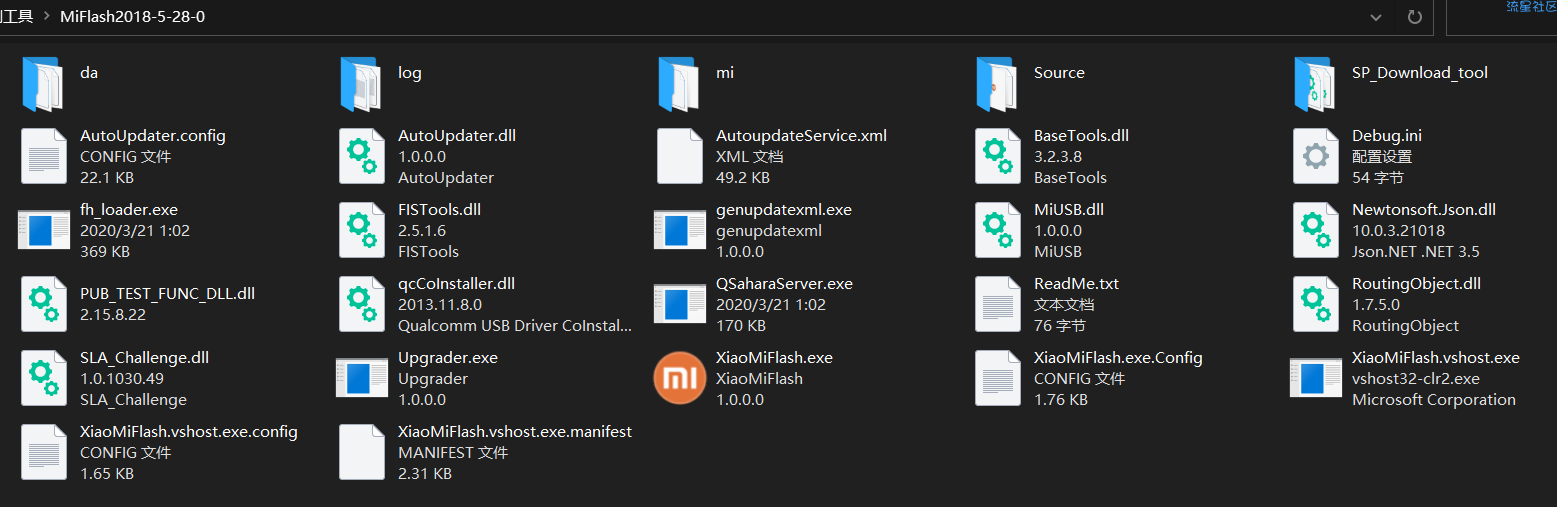Select the FISTools.dll gear icon
Viewport: 1557px width, 507px height.
(x=361, y=230)
